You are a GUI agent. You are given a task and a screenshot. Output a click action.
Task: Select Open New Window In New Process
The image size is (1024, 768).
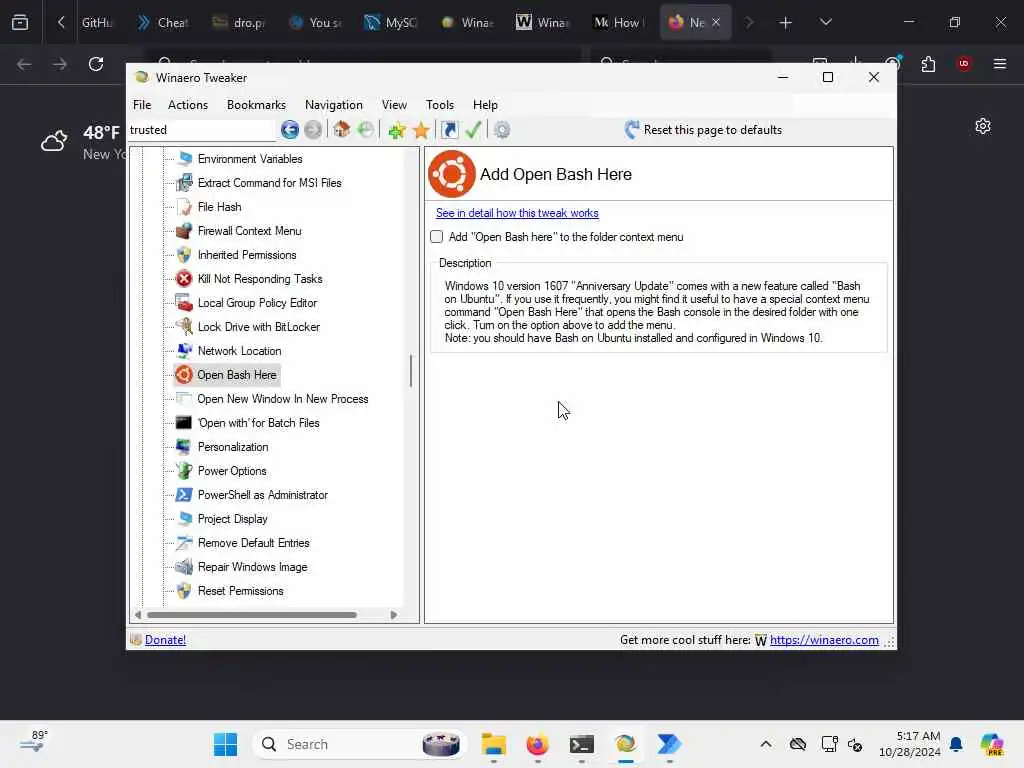(x=283, y=399)
